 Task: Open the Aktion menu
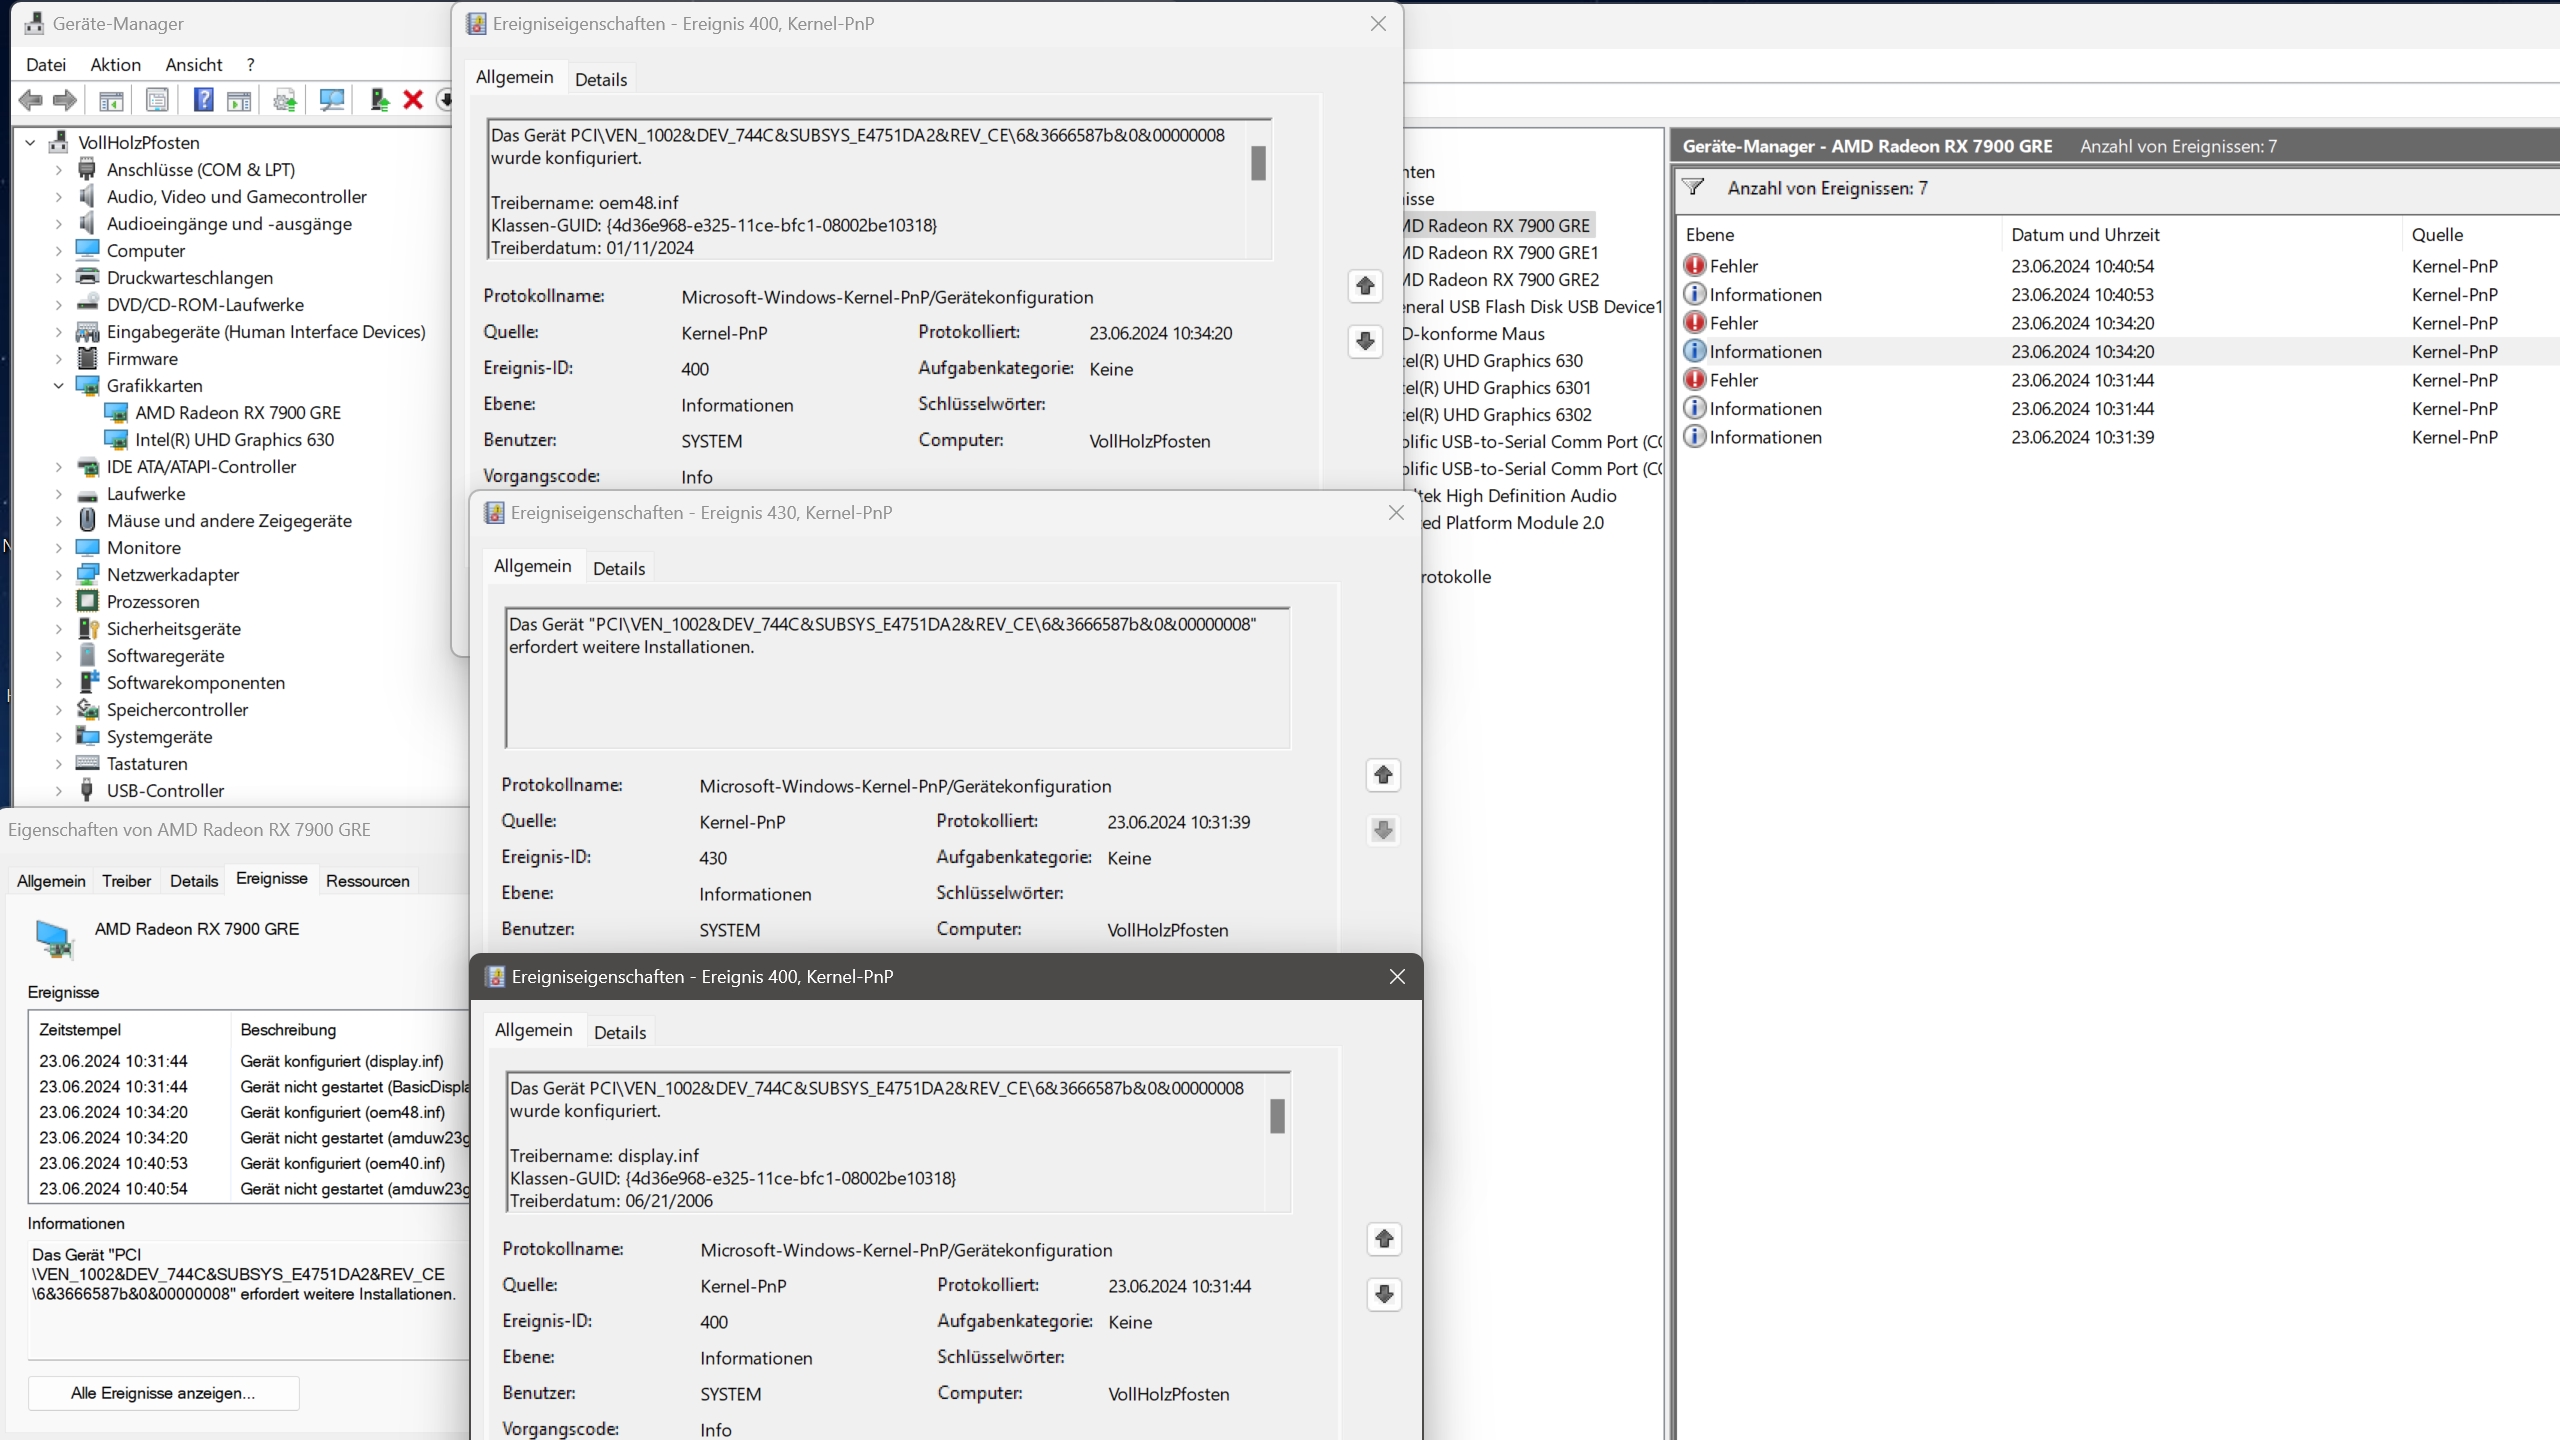pos(115,65)
